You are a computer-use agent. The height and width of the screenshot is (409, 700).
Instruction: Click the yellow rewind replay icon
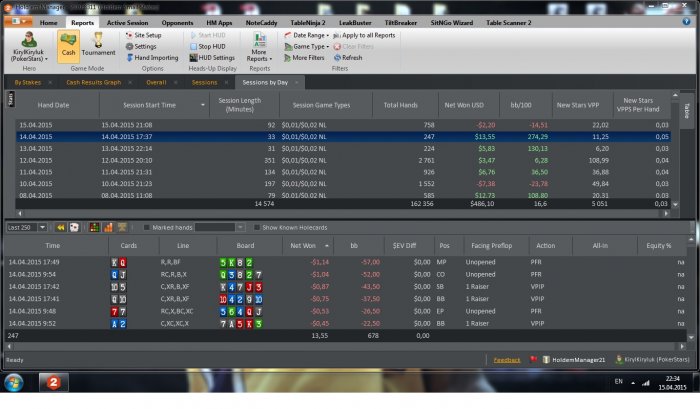pos(60,227)
